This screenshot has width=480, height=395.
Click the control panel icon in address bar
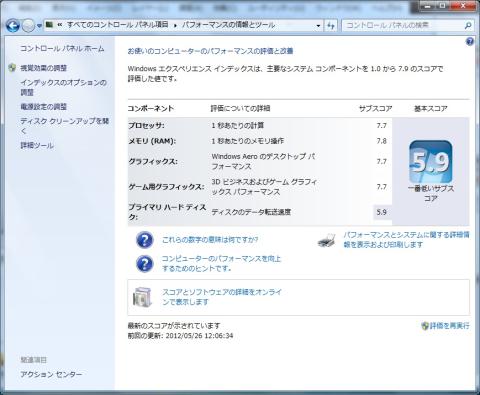coord(49,24)
